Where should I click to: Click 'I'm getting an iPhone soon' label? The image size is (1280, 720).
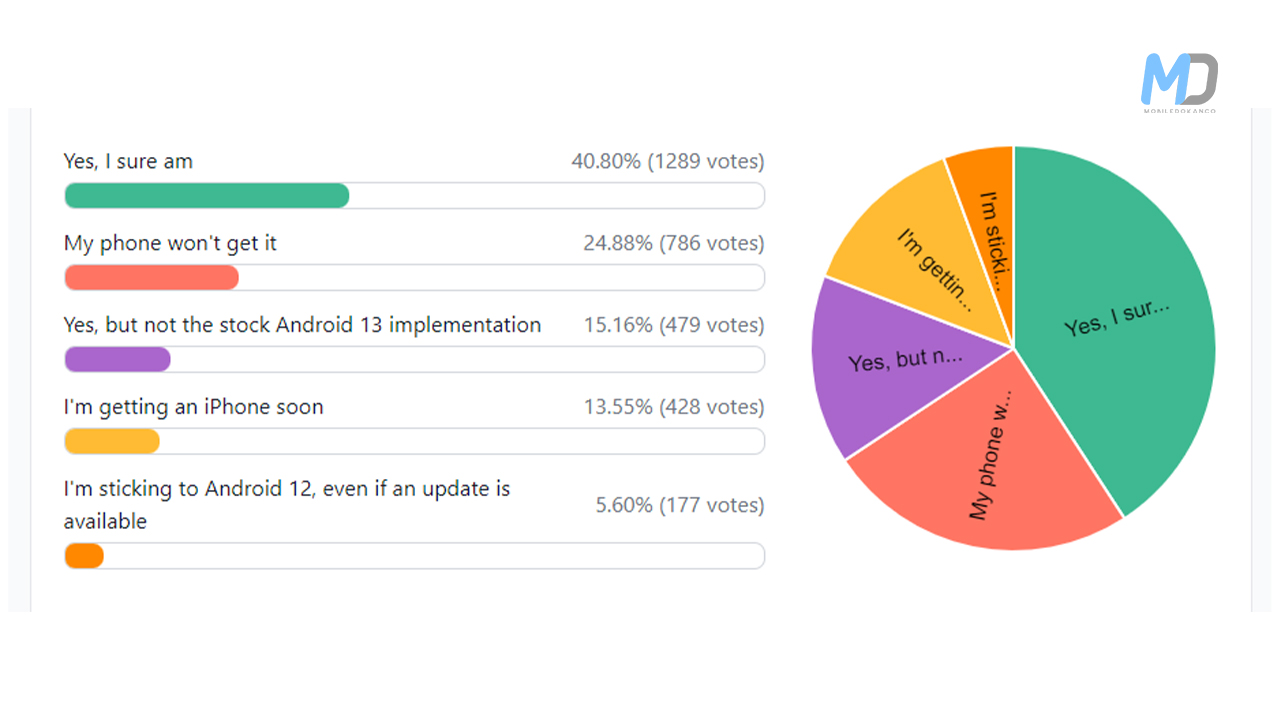click(193, 407)
